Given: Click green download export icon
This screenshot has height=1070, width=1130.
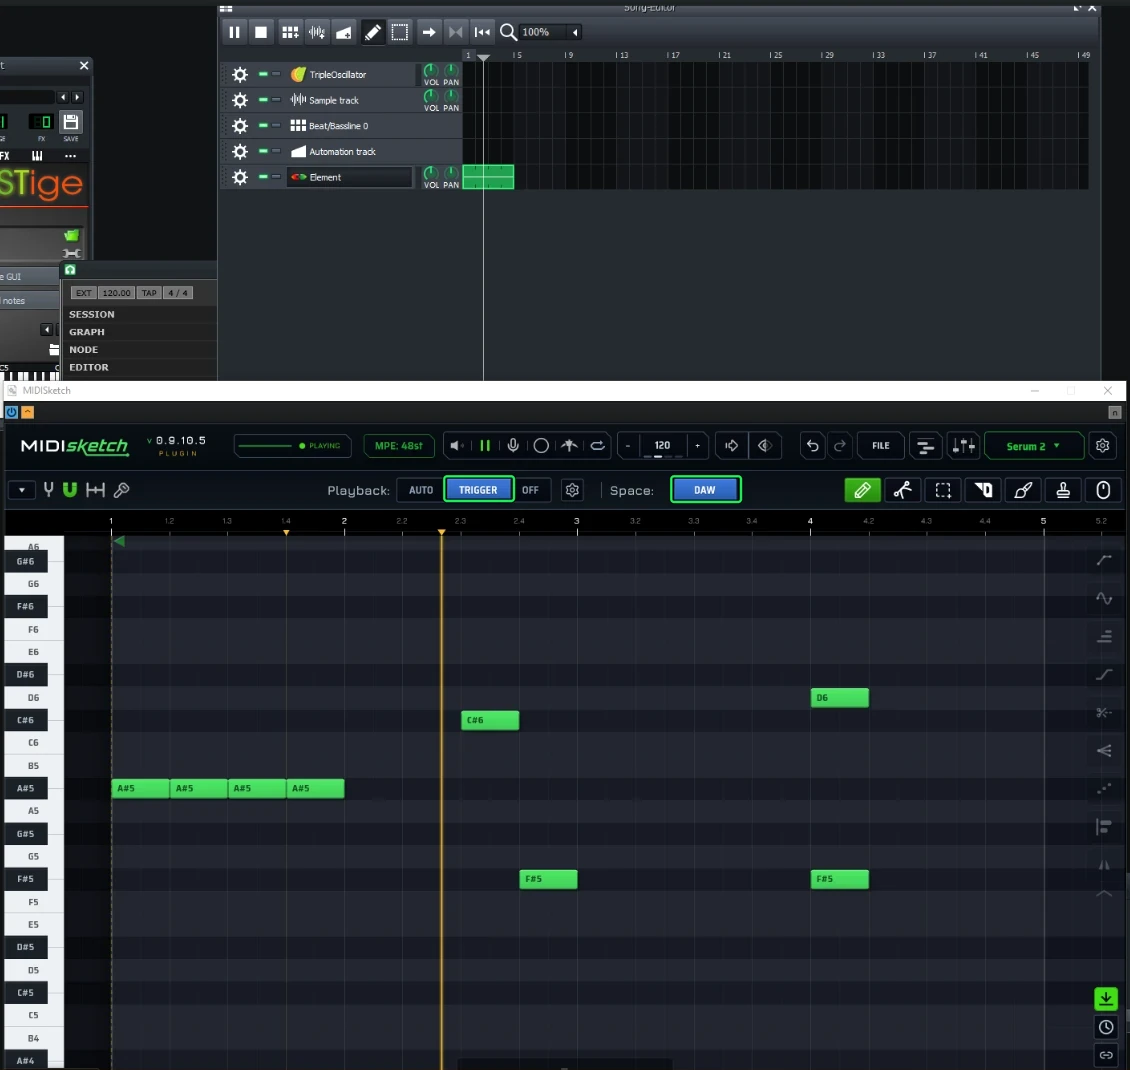Looking at the screenshot, I should 1106,999.
